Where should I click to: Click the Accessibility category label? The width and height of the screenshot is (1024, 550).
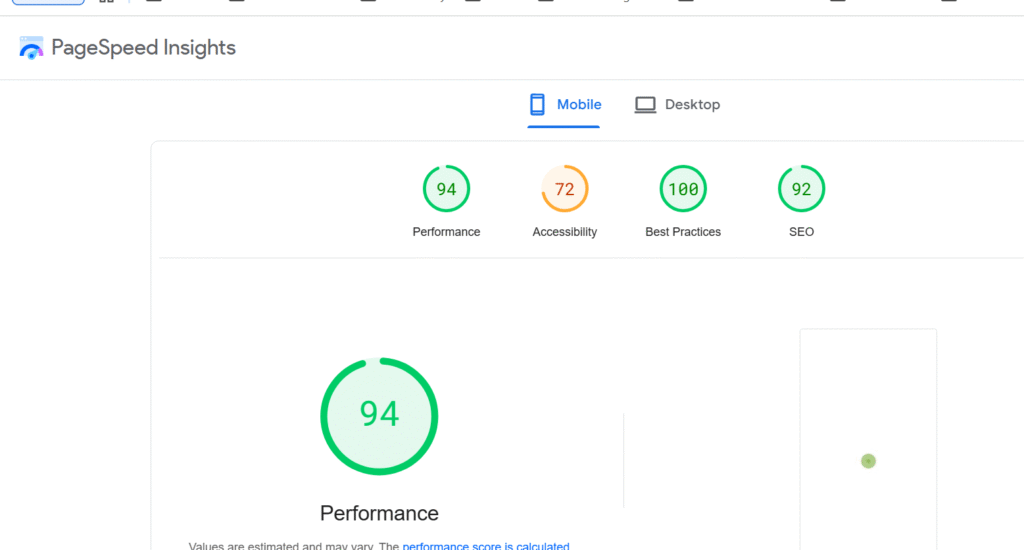point(565,232)
